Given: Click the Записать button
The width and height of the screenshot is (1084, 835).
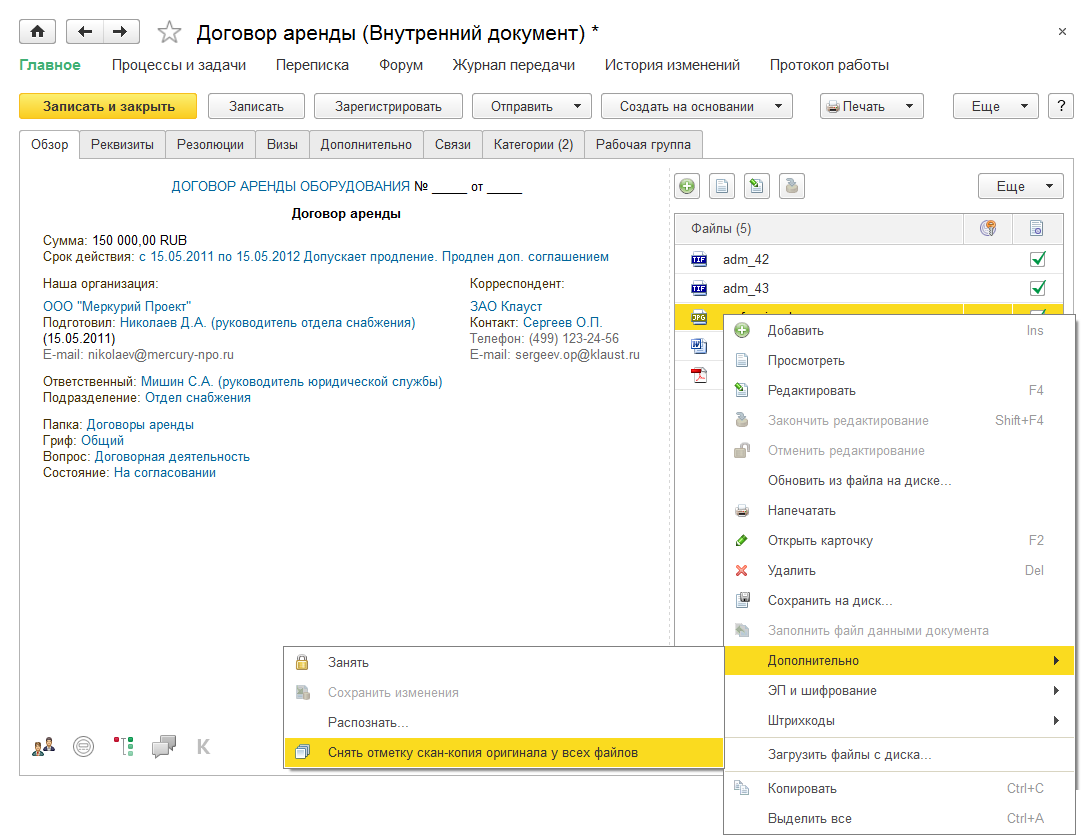Looking at the screenshot, I should 256,106.
